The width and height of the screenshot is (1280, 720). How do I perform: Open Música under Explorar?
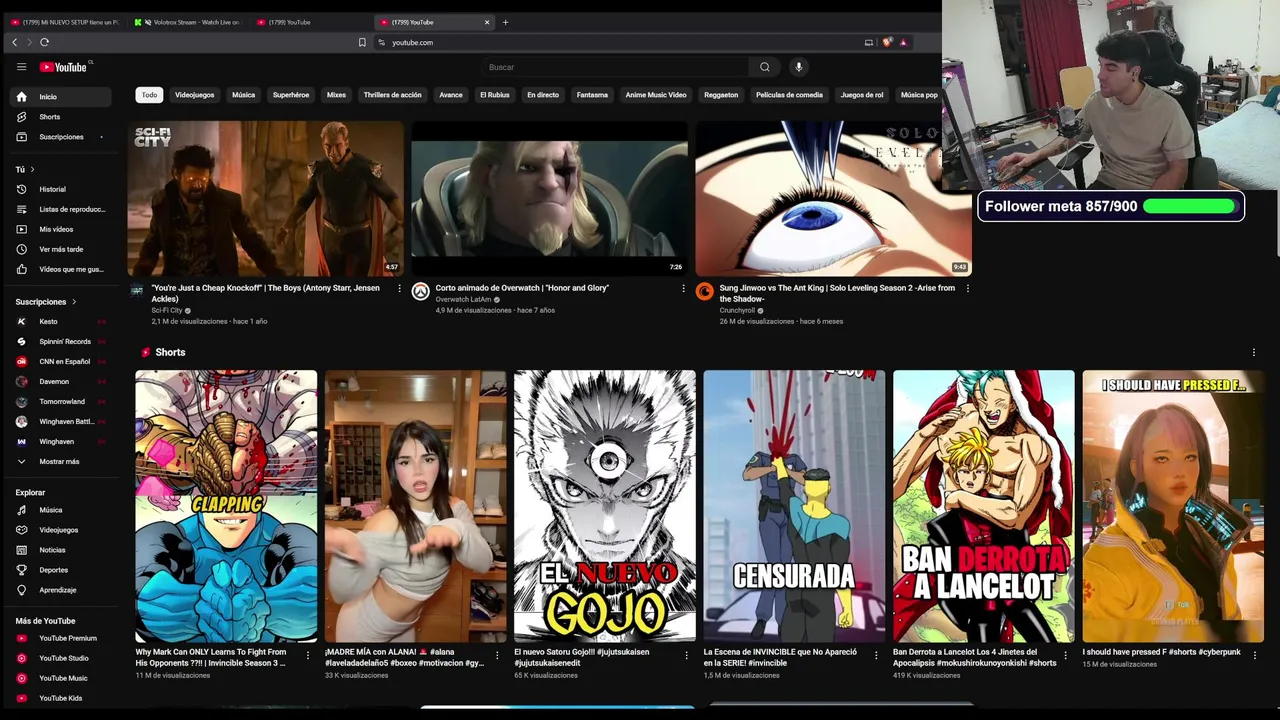[x=61, y=510]
